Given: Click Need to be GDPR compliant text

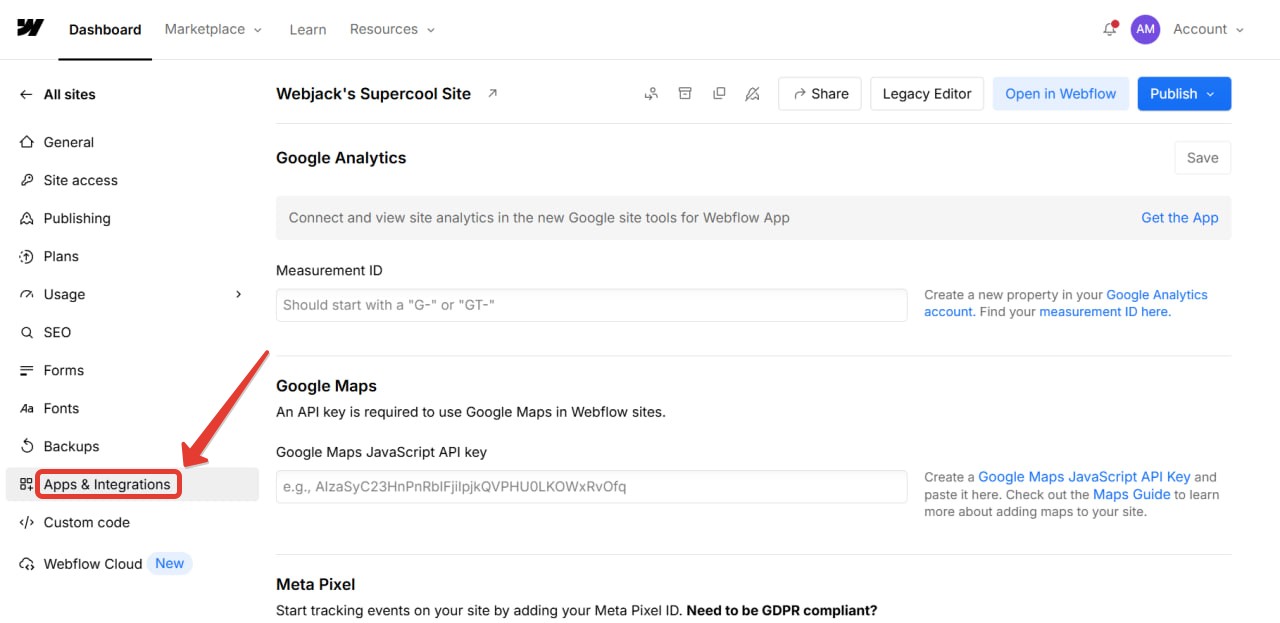Looking at the screenshot, I should pos(782,610).
